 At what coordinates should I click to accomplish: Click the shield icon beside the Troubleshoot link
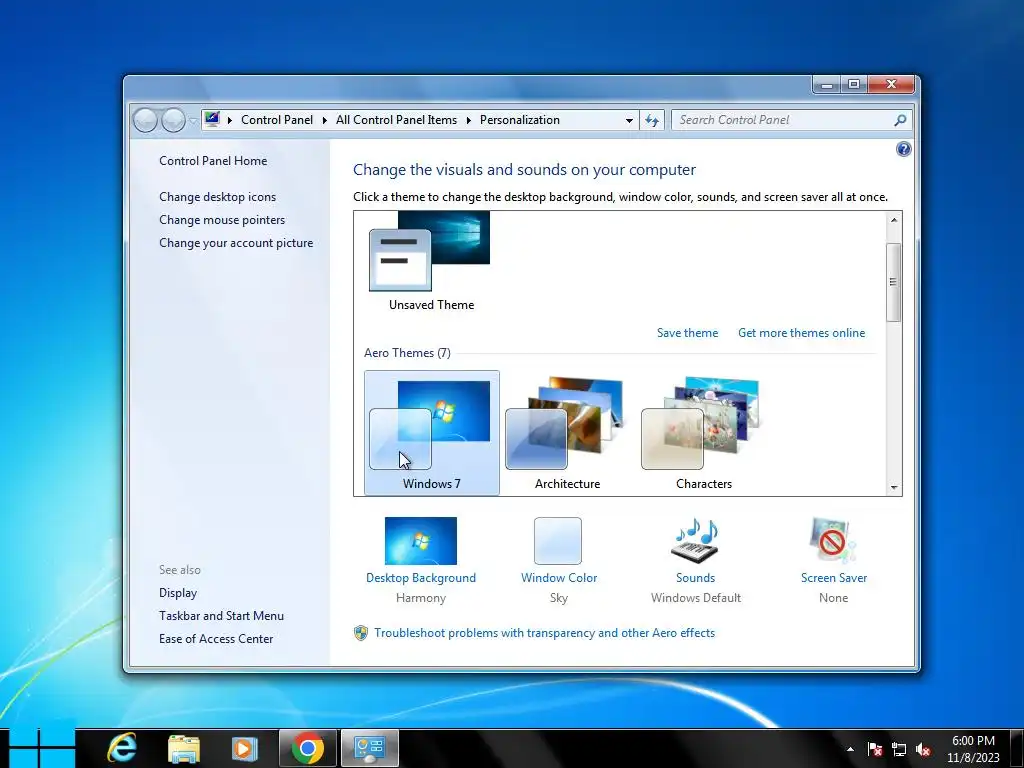click(360, 633)
